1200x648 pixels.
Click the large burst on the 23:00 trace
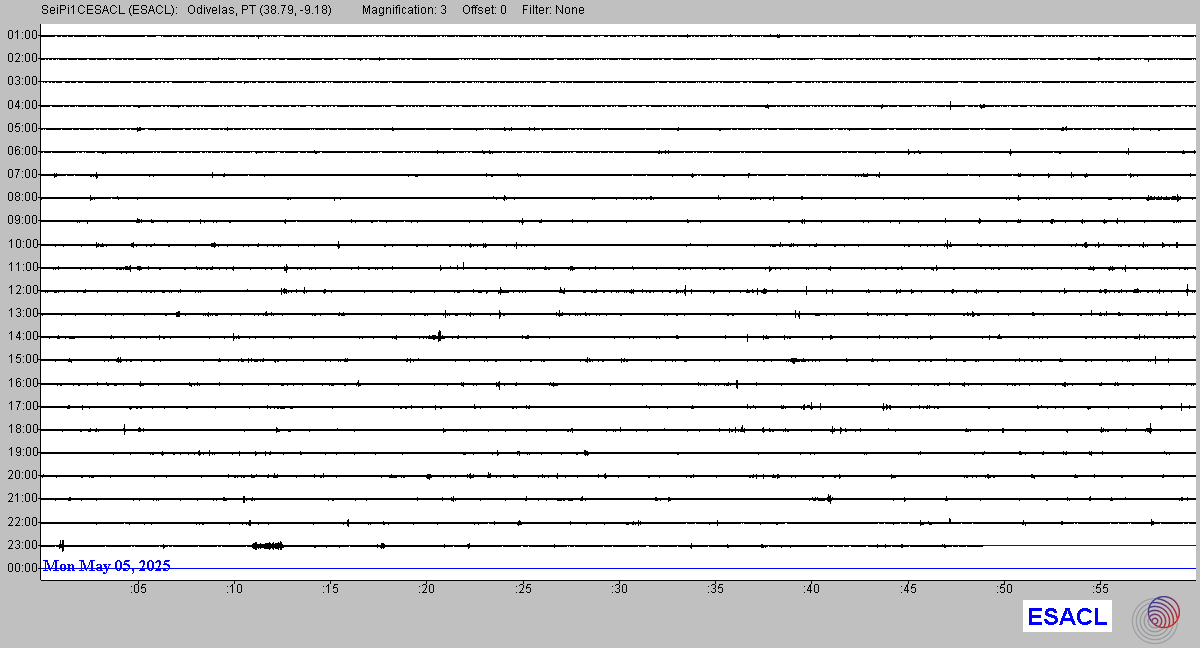(x=267, y=545)
